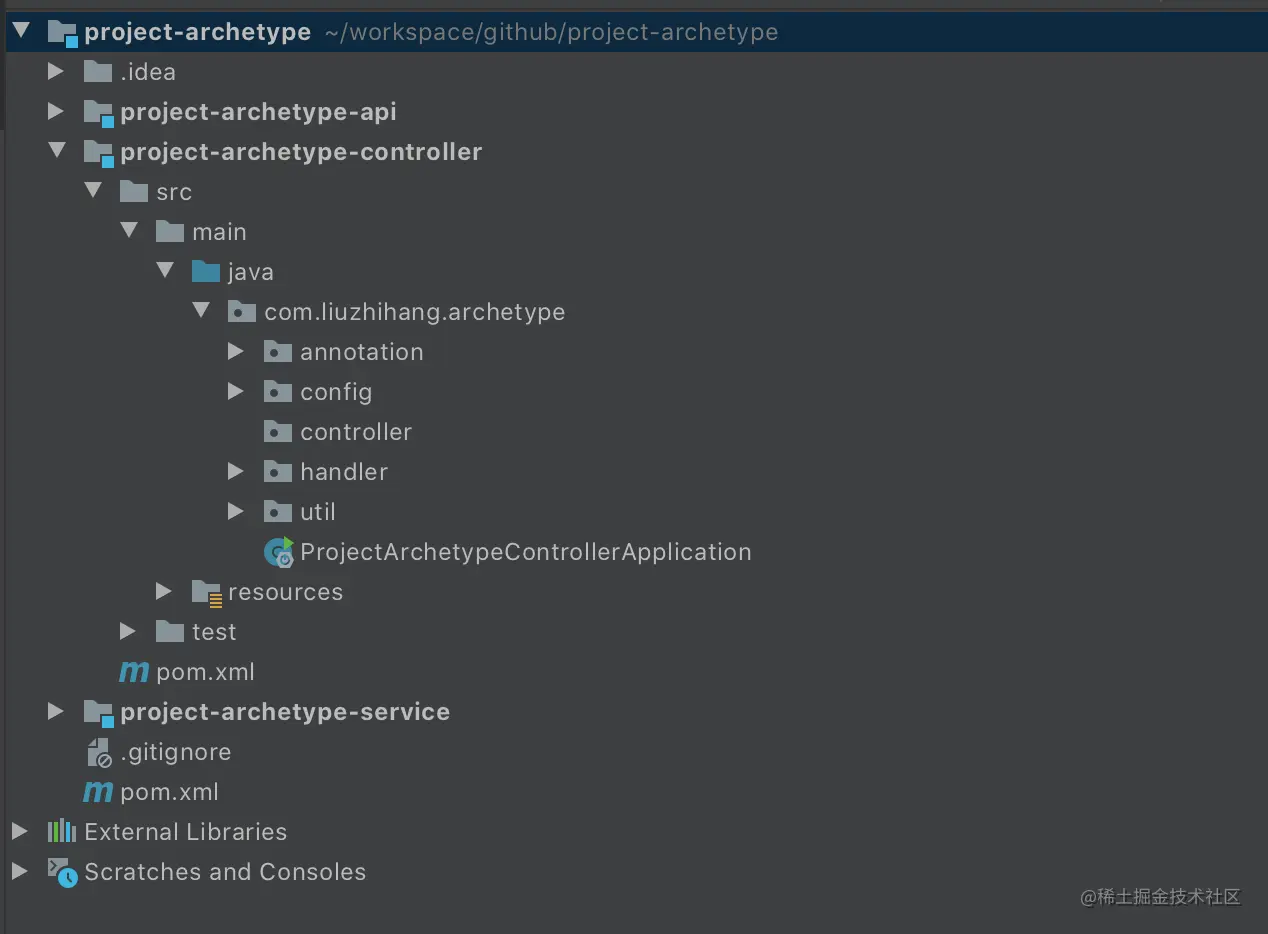Click the project-archetype-api module folder icon
1268x934 pixels.
click(x=98, y=112)
